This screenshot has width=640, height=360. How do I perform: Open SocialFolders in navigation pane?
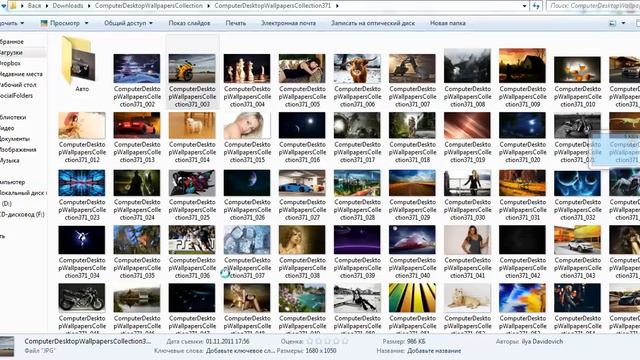(16, 96)
